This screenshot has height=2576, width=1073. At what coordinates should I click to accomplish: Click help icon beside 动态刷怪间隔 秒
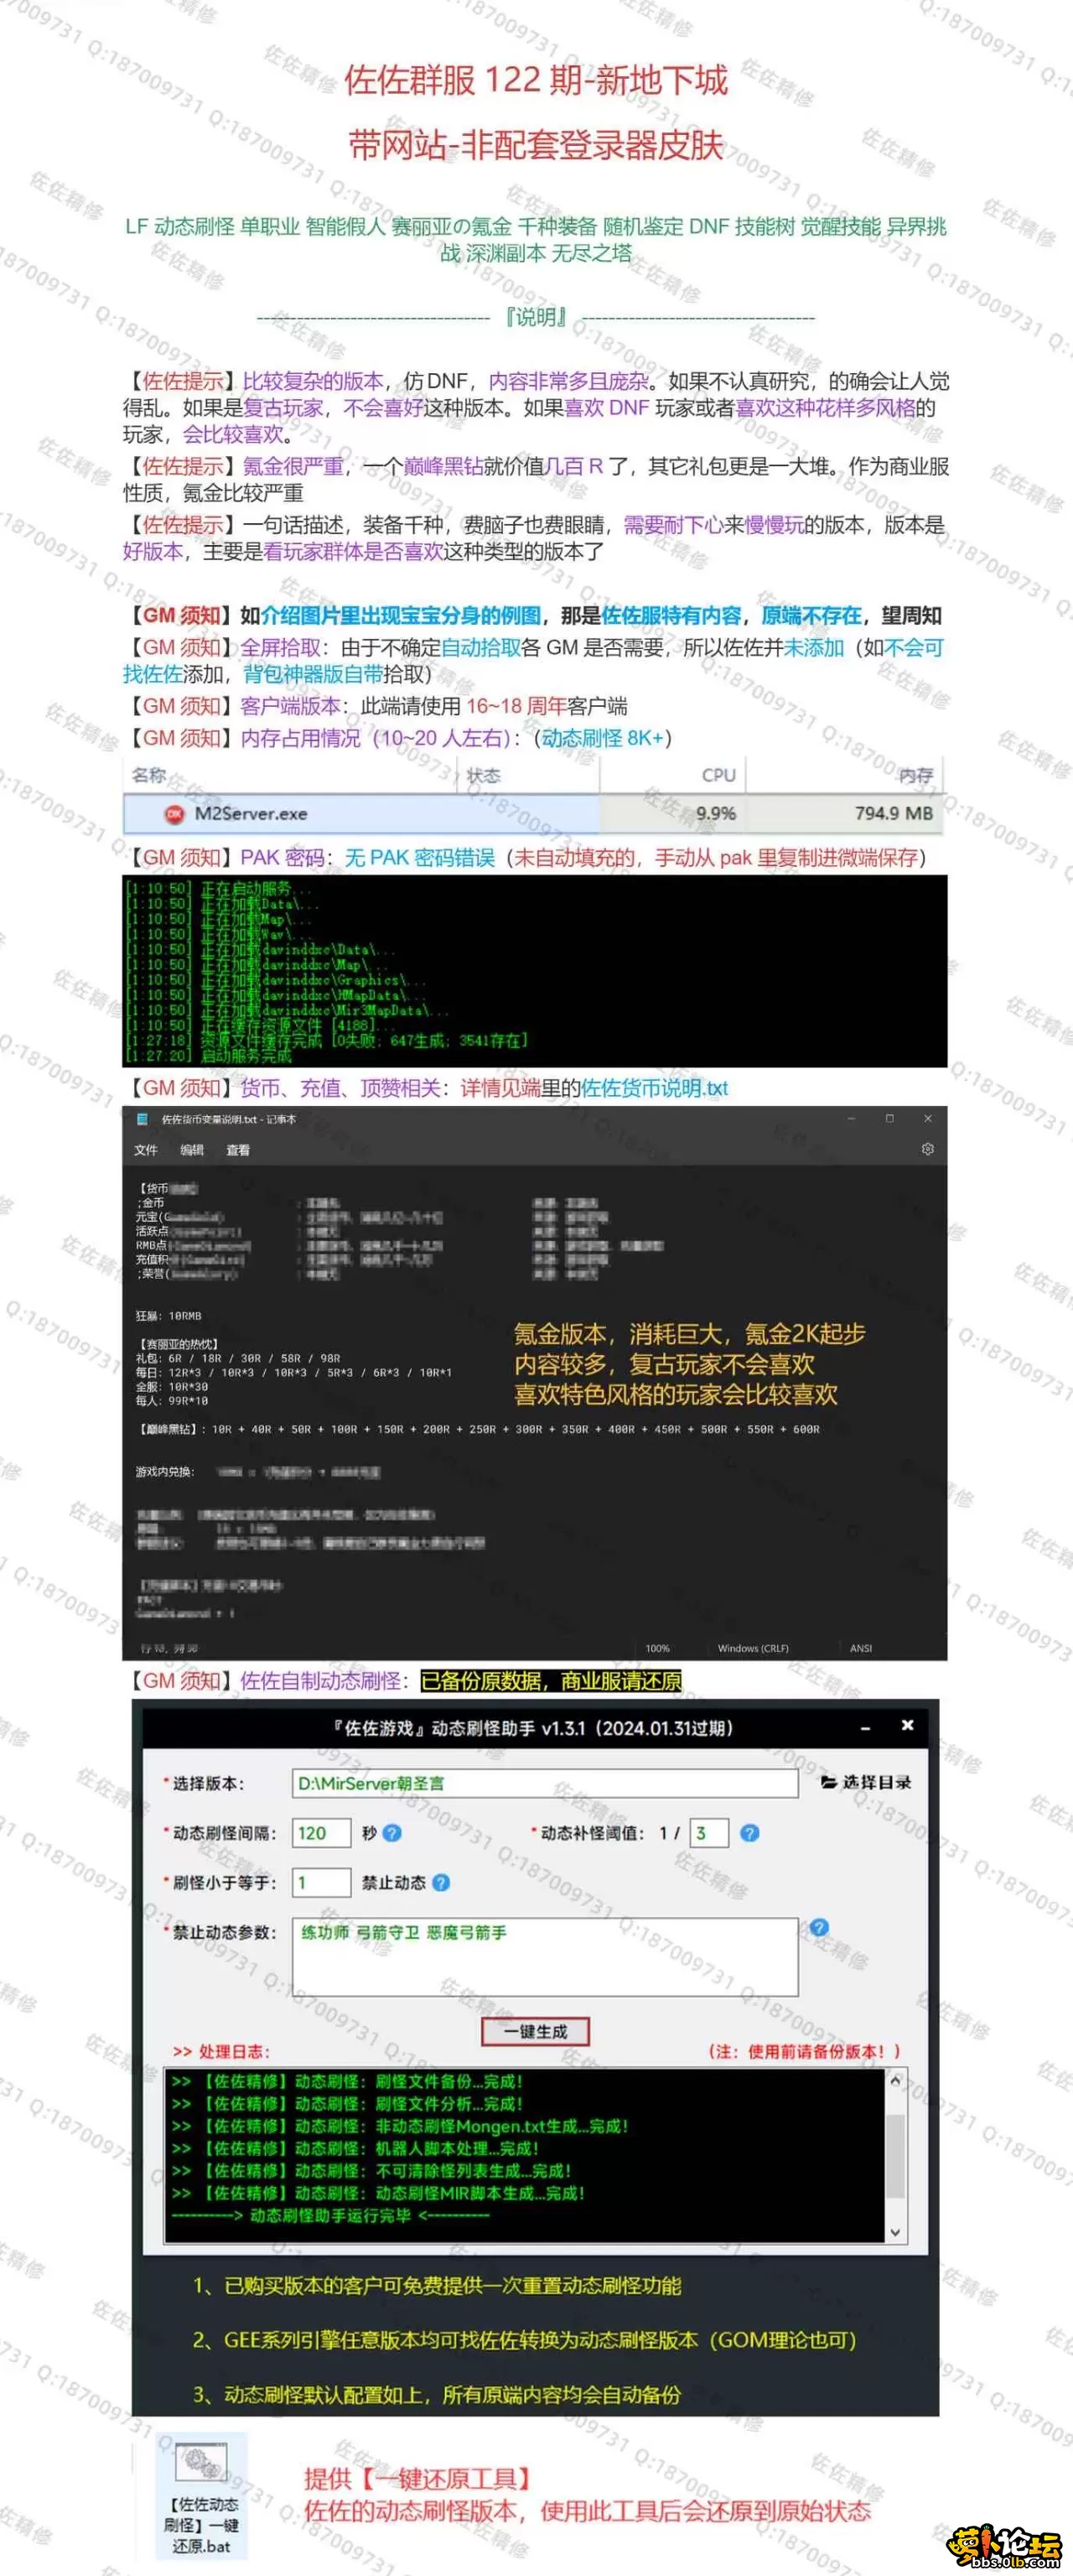(392, 1833)
